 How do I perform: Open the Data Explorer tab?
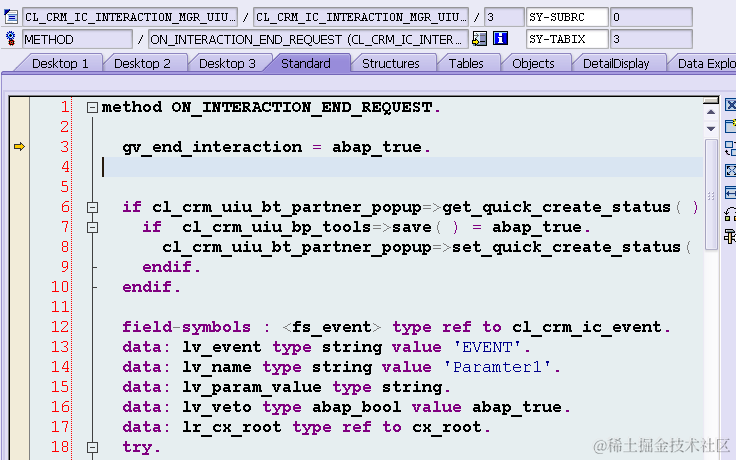(704, 63)
